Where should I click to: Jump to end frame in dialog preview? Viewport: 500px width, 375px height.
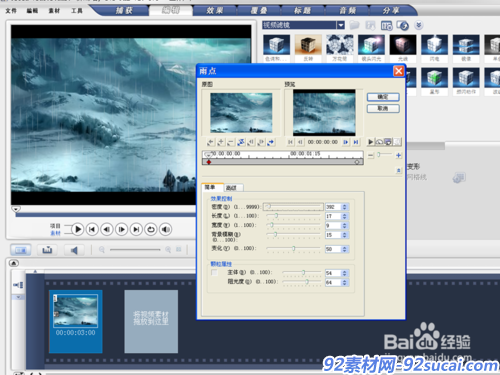[356, 142]
